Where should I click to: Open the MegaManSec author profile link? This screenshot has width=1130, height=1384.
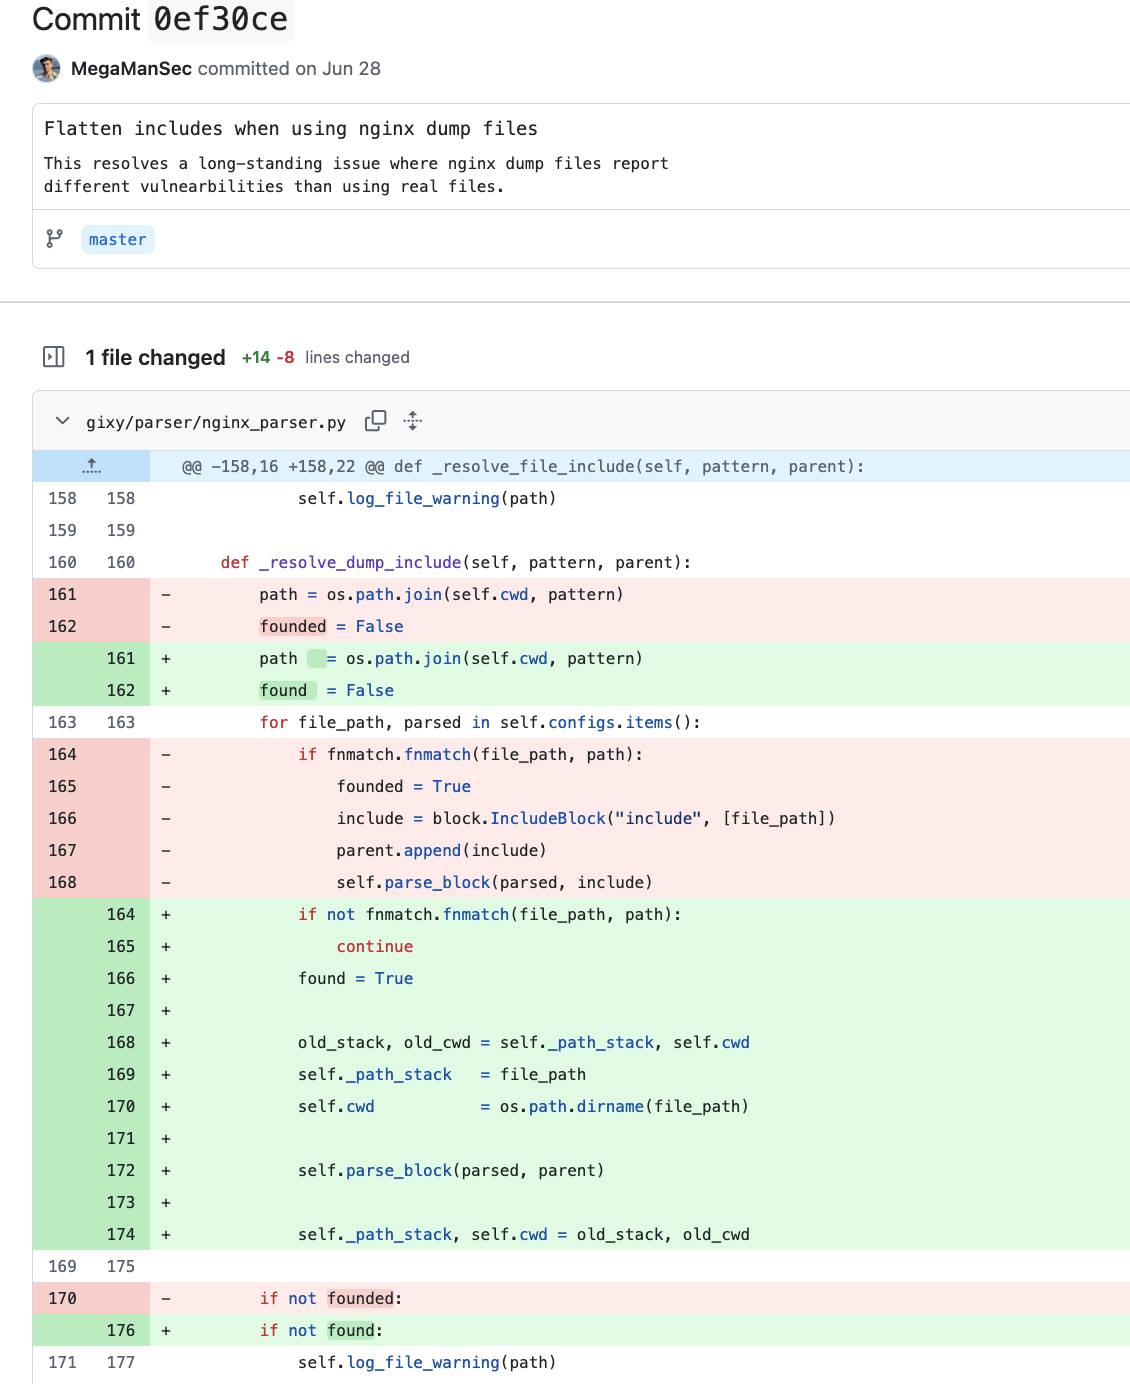[x=131, y=68]
